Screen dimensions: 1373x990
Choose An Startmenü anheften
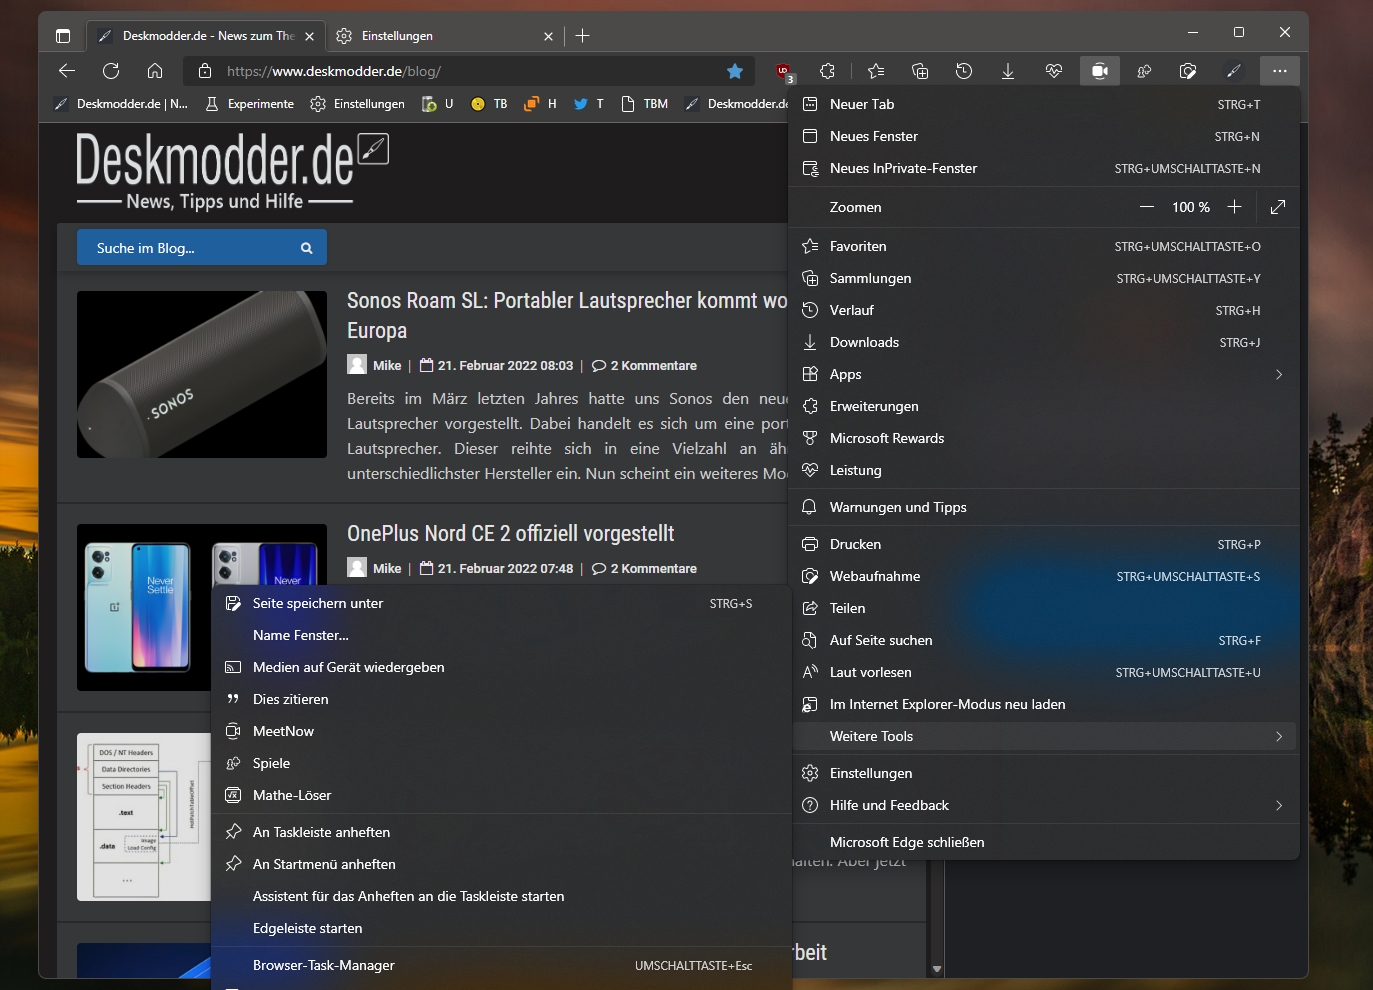click(502, 864)
